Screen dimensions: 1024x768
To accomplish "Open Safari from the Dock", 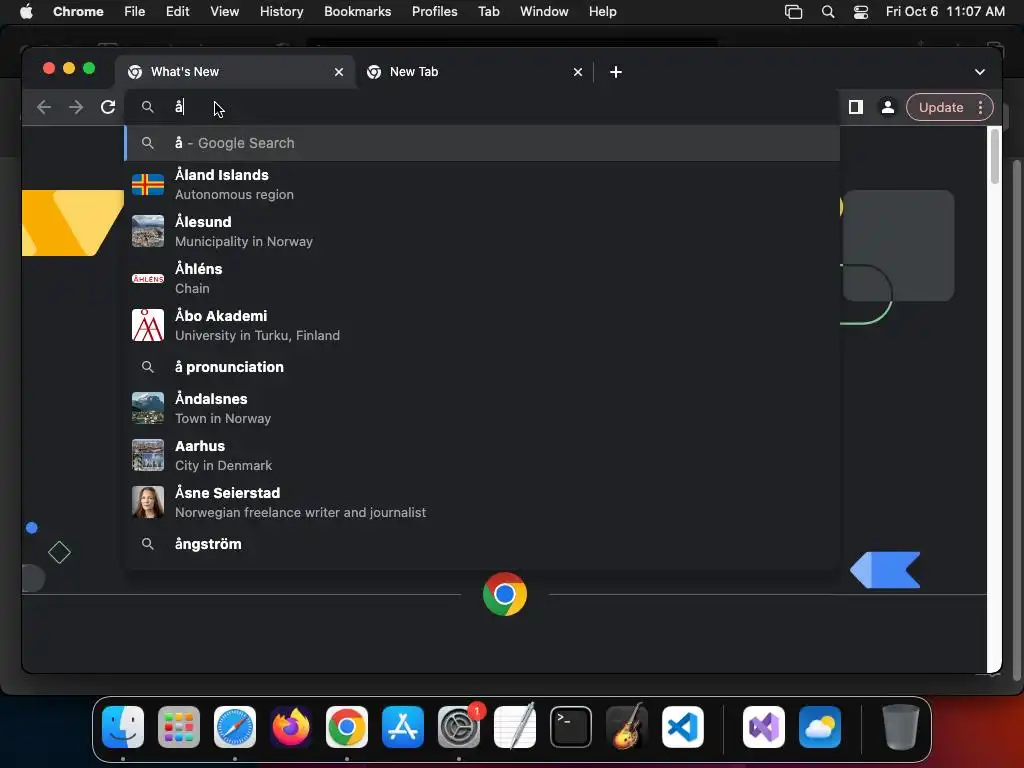I will click(x=235, y=727).
